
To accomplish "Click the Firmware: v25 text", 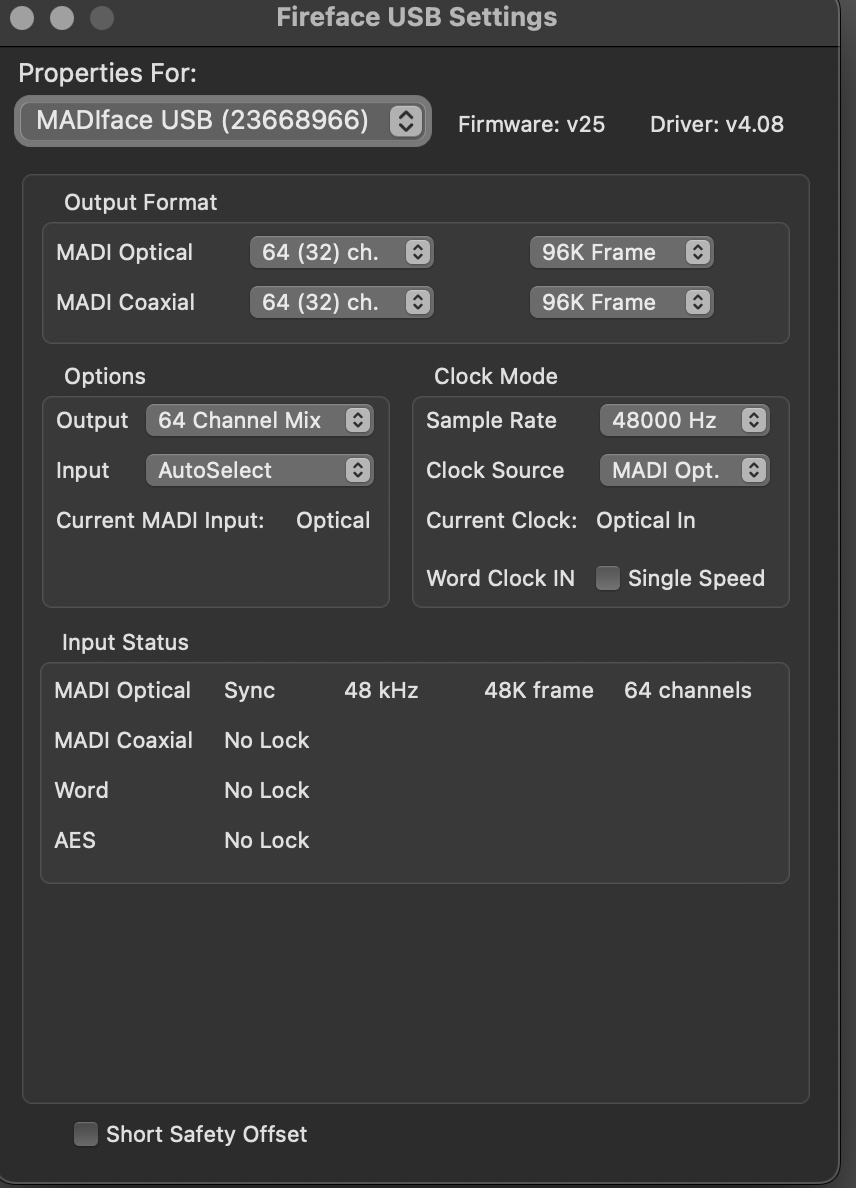I will tap(532, 124).
